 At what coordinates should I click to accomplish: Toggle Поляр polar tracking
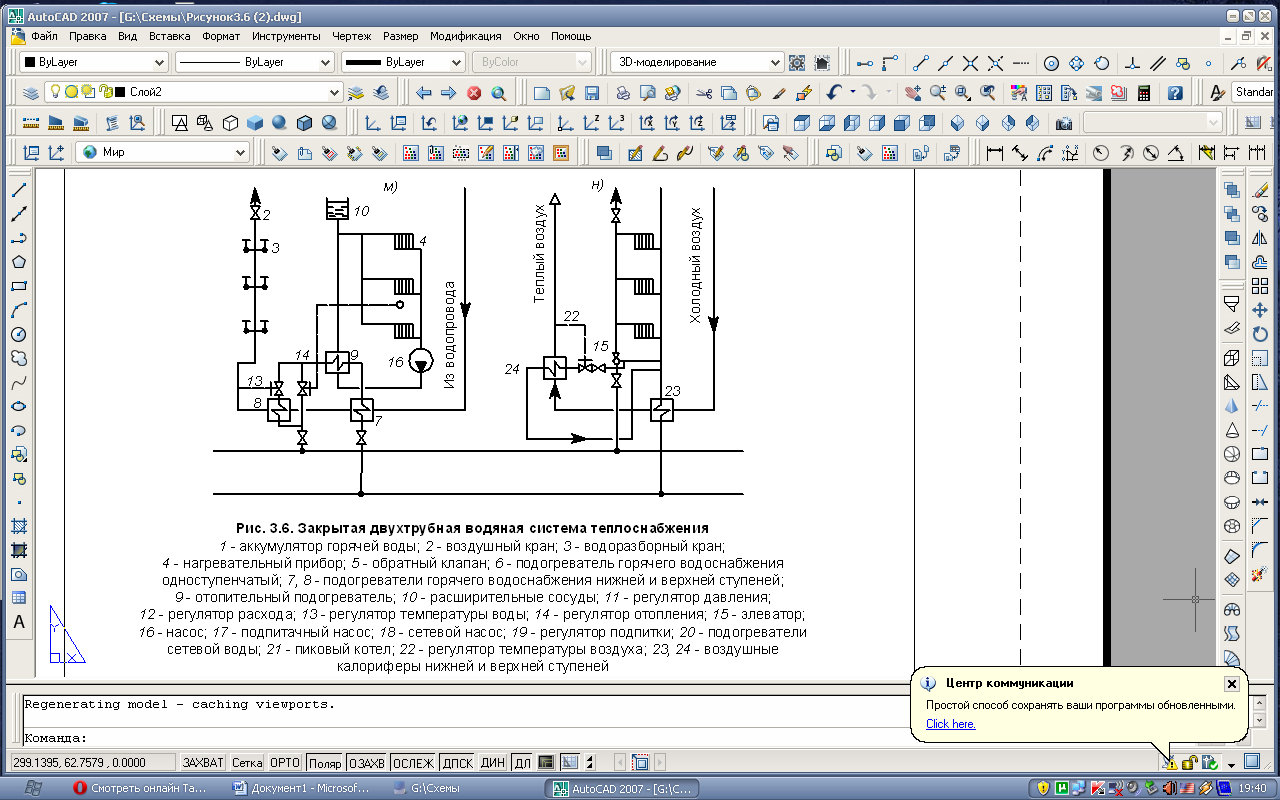pyautogui.click(x=324, y=763)
